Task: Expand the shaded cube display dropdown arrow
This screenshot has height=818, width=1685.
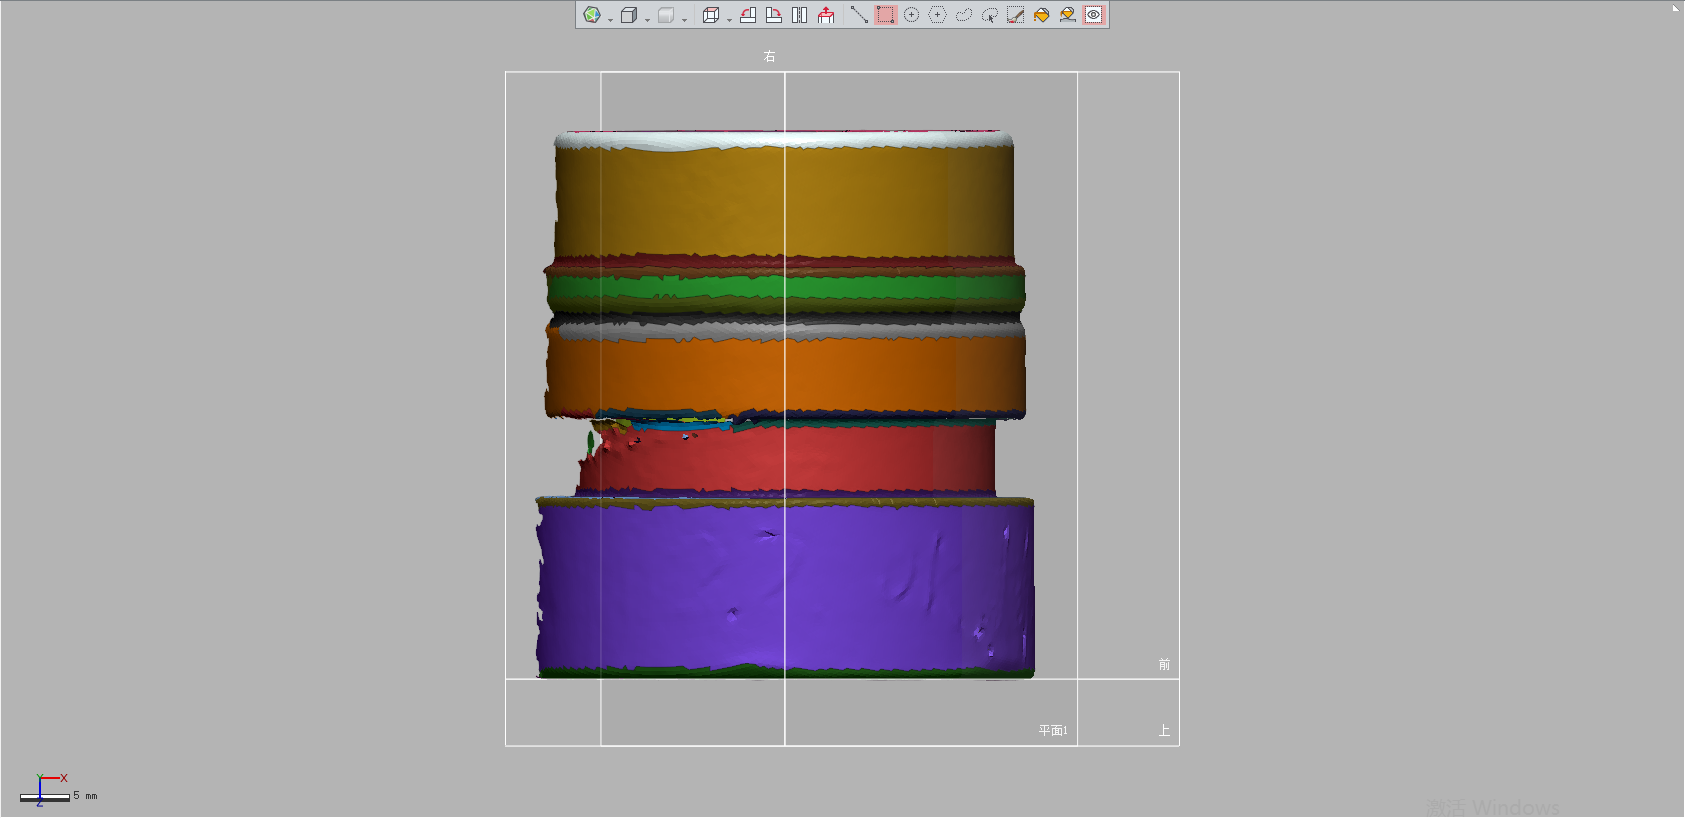Action: coord(647,20)
